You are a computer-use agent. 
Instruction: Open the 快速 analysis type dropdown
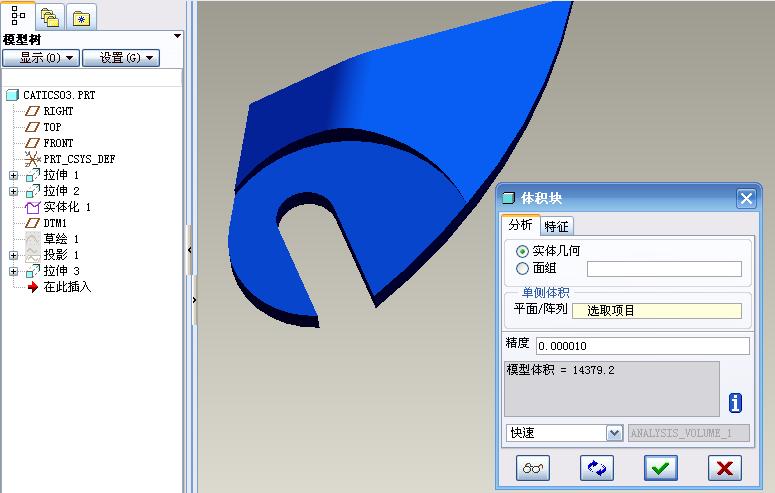coord(614,433)
